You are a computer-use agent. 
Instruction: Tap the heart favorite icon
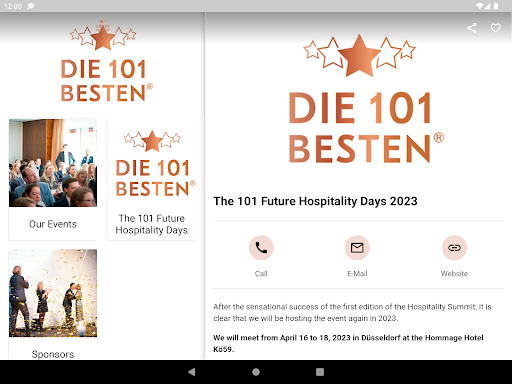pyautogui.click(x=496, y=28)
